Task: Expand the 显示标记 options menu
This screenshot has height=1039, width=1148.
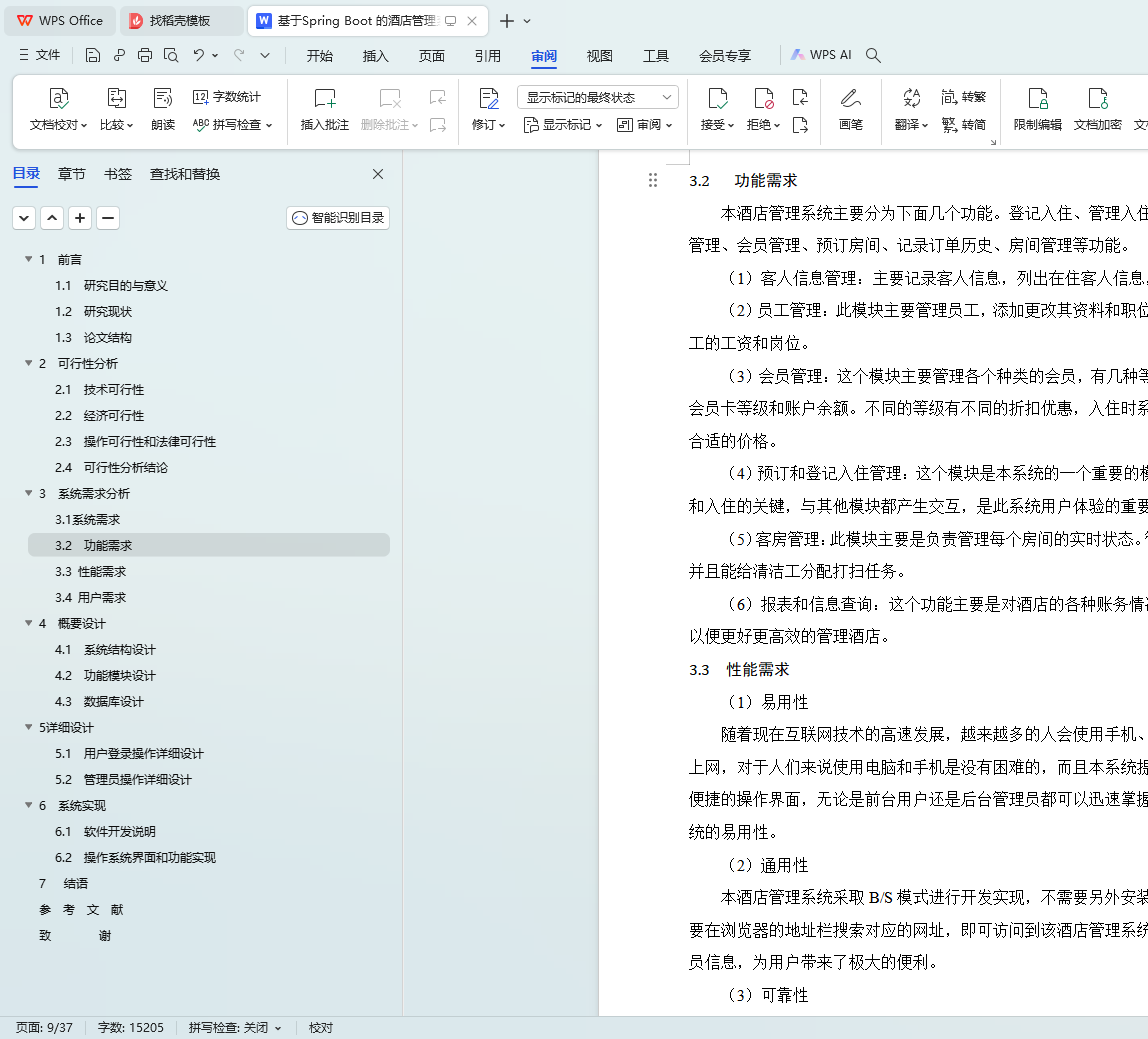Action: [562, 125]
